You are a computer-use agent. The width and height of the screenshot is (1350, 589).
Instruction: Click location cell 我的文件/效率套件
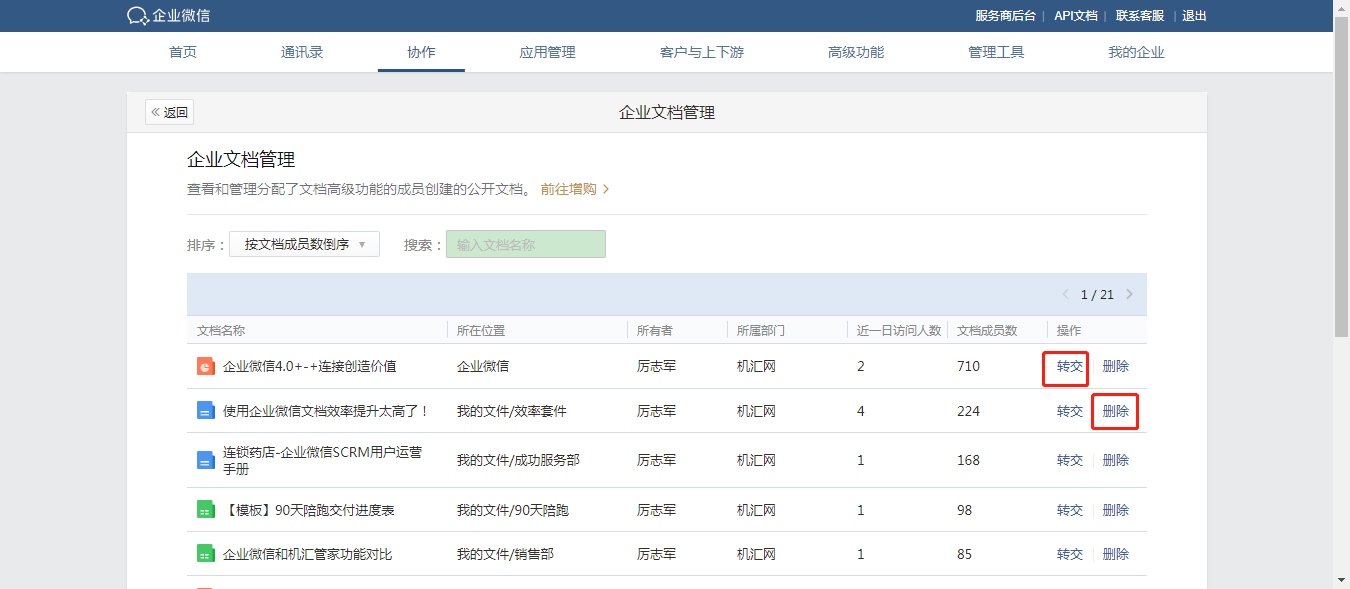(x=512, y=411)
